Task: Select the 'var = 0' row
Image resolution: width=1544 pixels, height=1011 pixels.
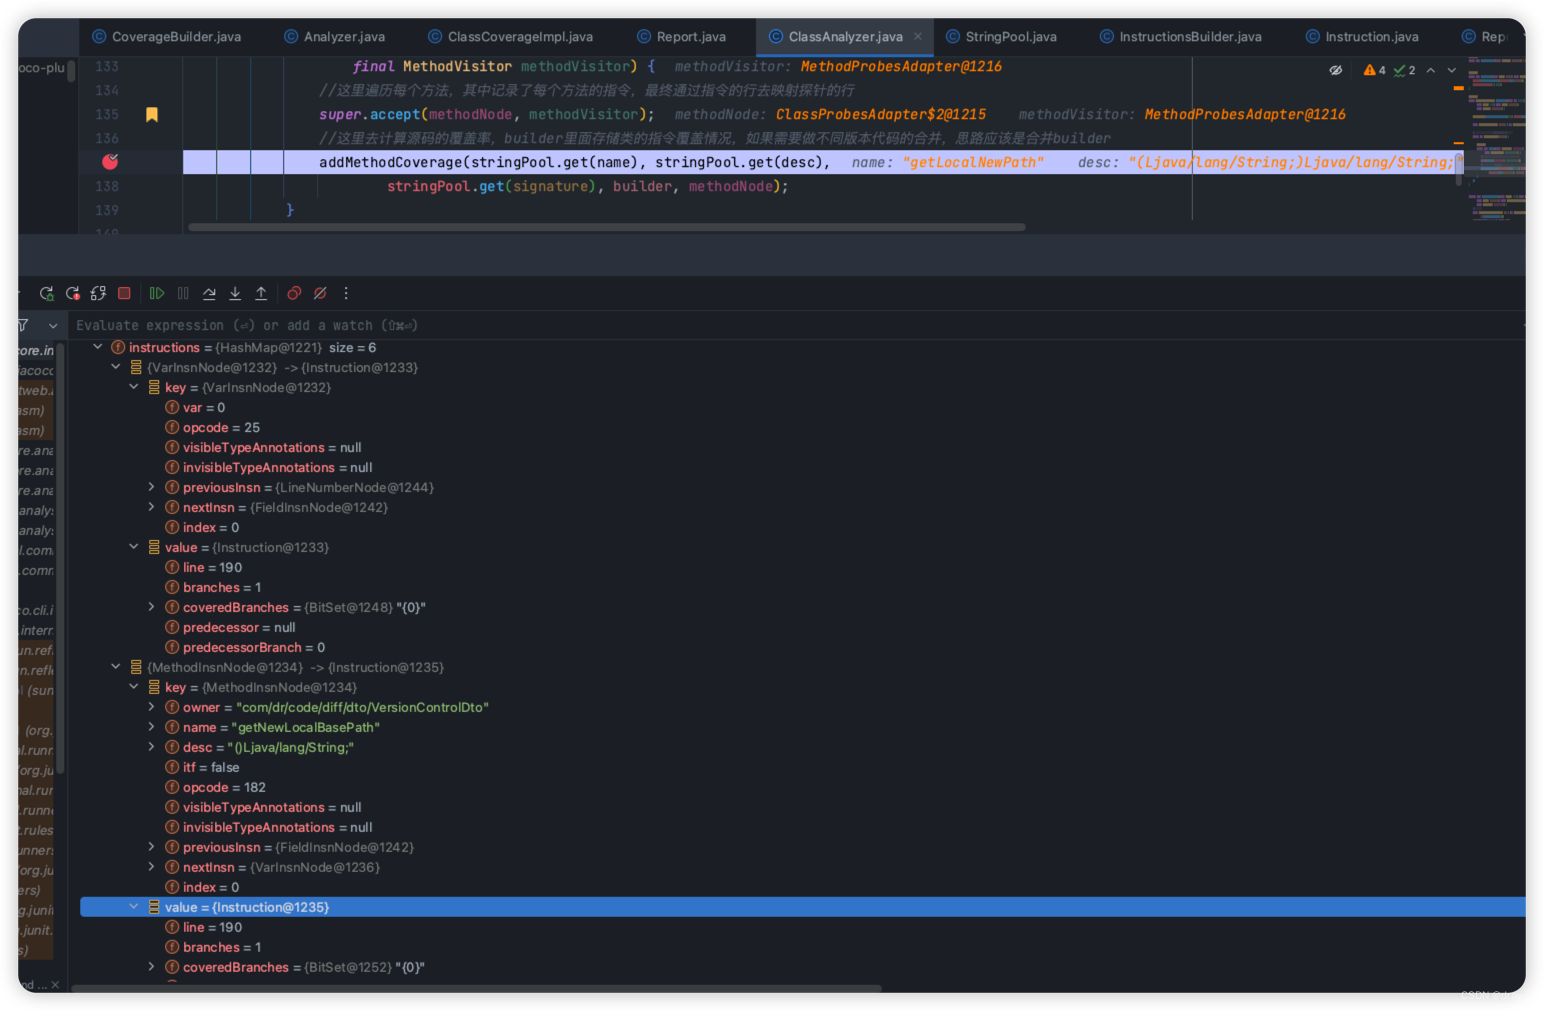Action: pos(802,407)
